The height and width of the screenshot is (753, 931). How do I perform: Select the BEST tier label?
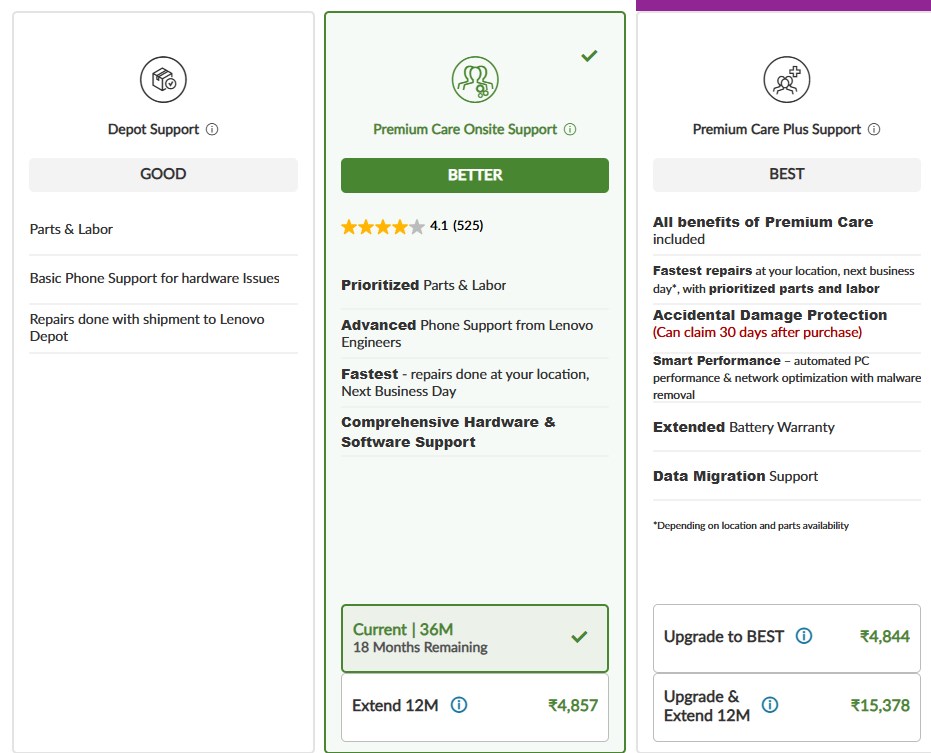[786, 174]
